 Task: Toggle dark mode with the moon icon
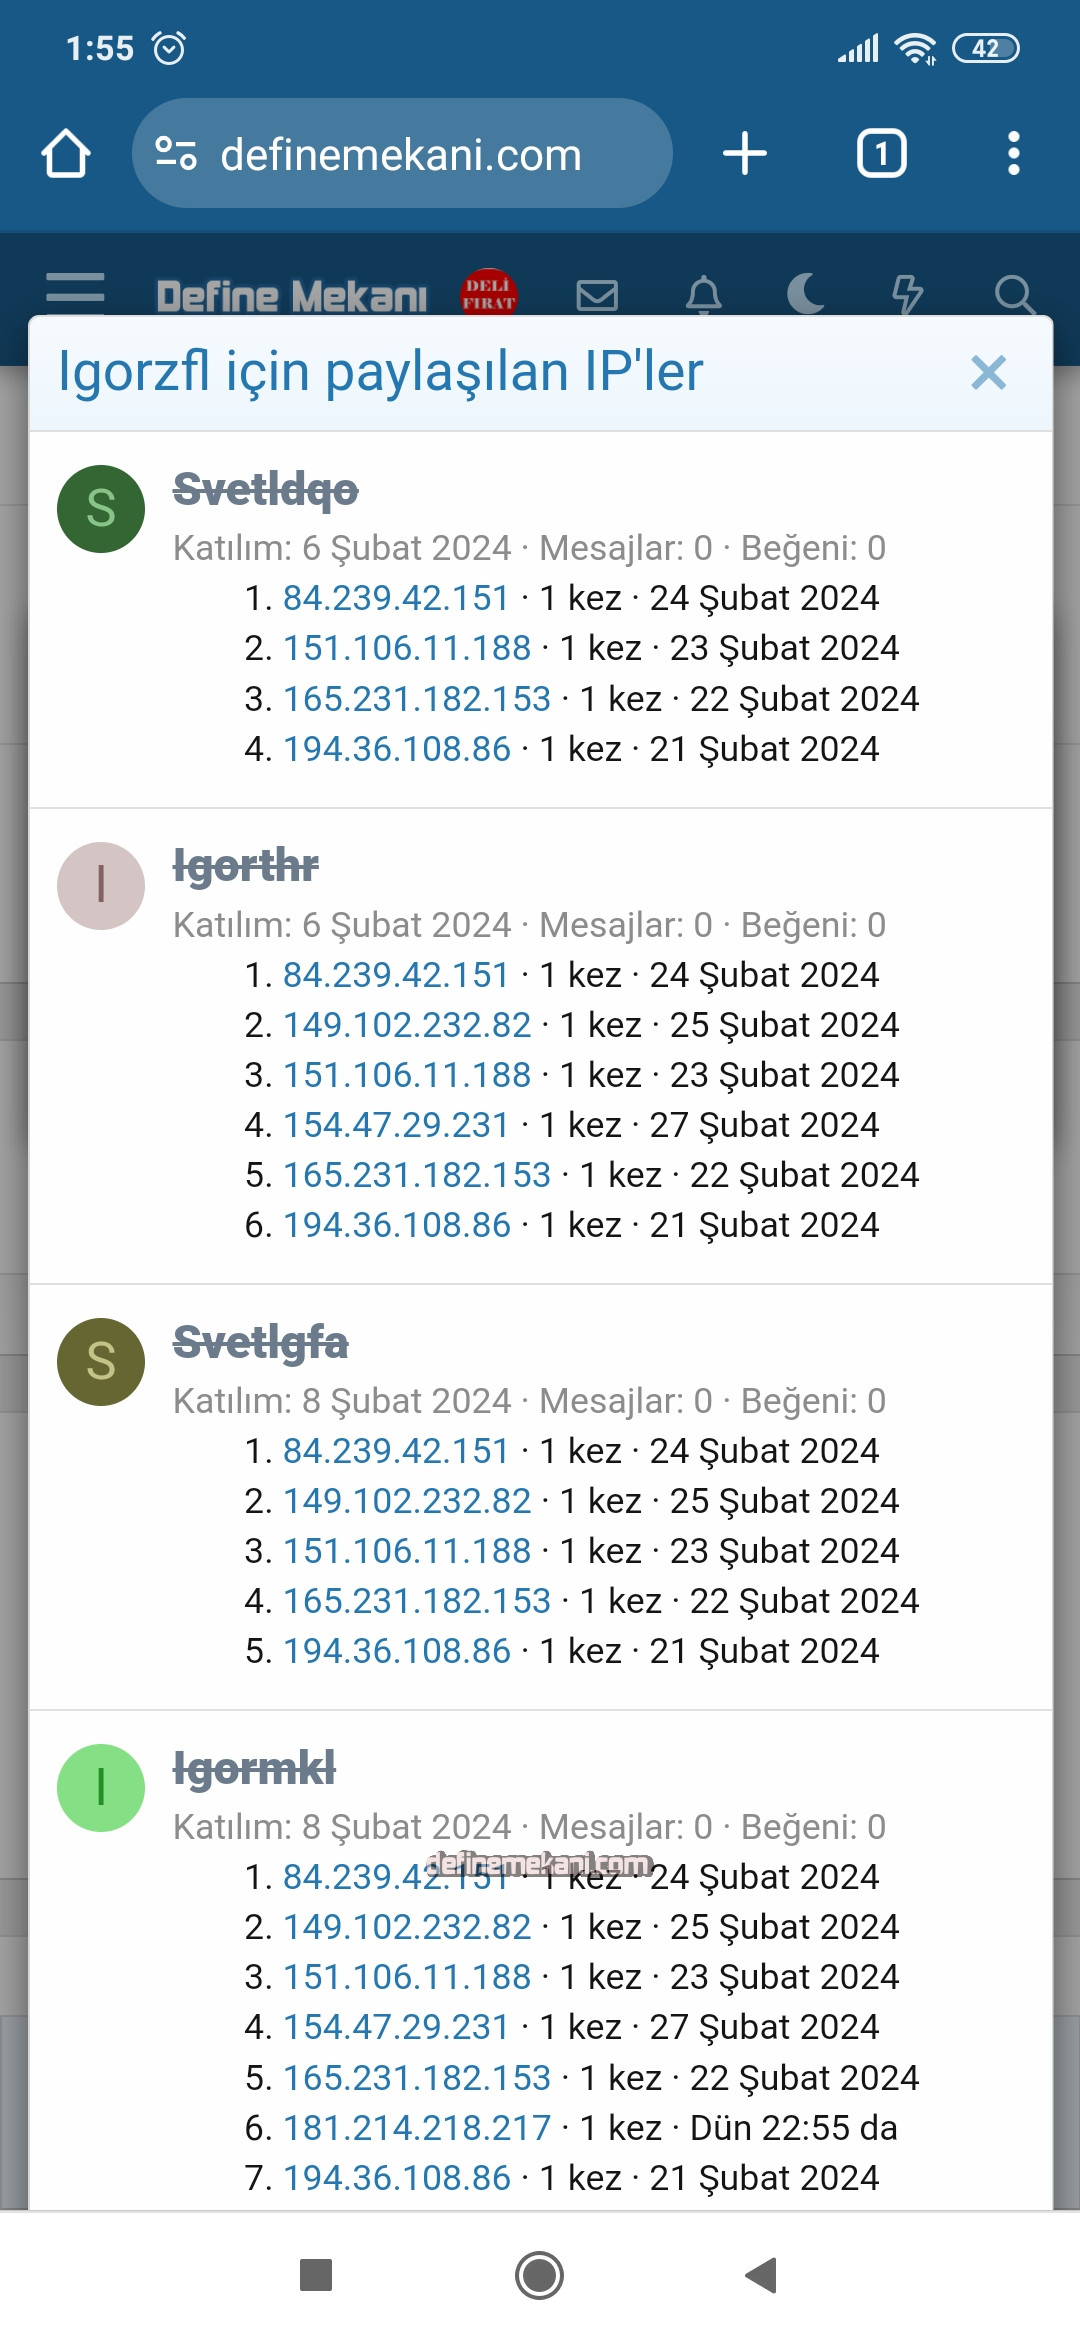tap(806, 295)
